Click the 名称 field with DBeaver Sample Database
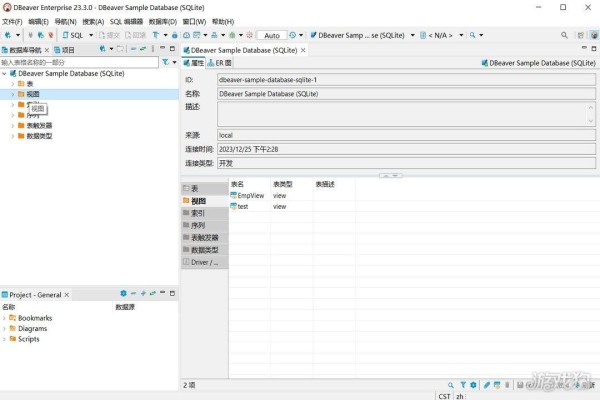The width and height of the screenshot is (600, 400). click(x=406, y=94)
